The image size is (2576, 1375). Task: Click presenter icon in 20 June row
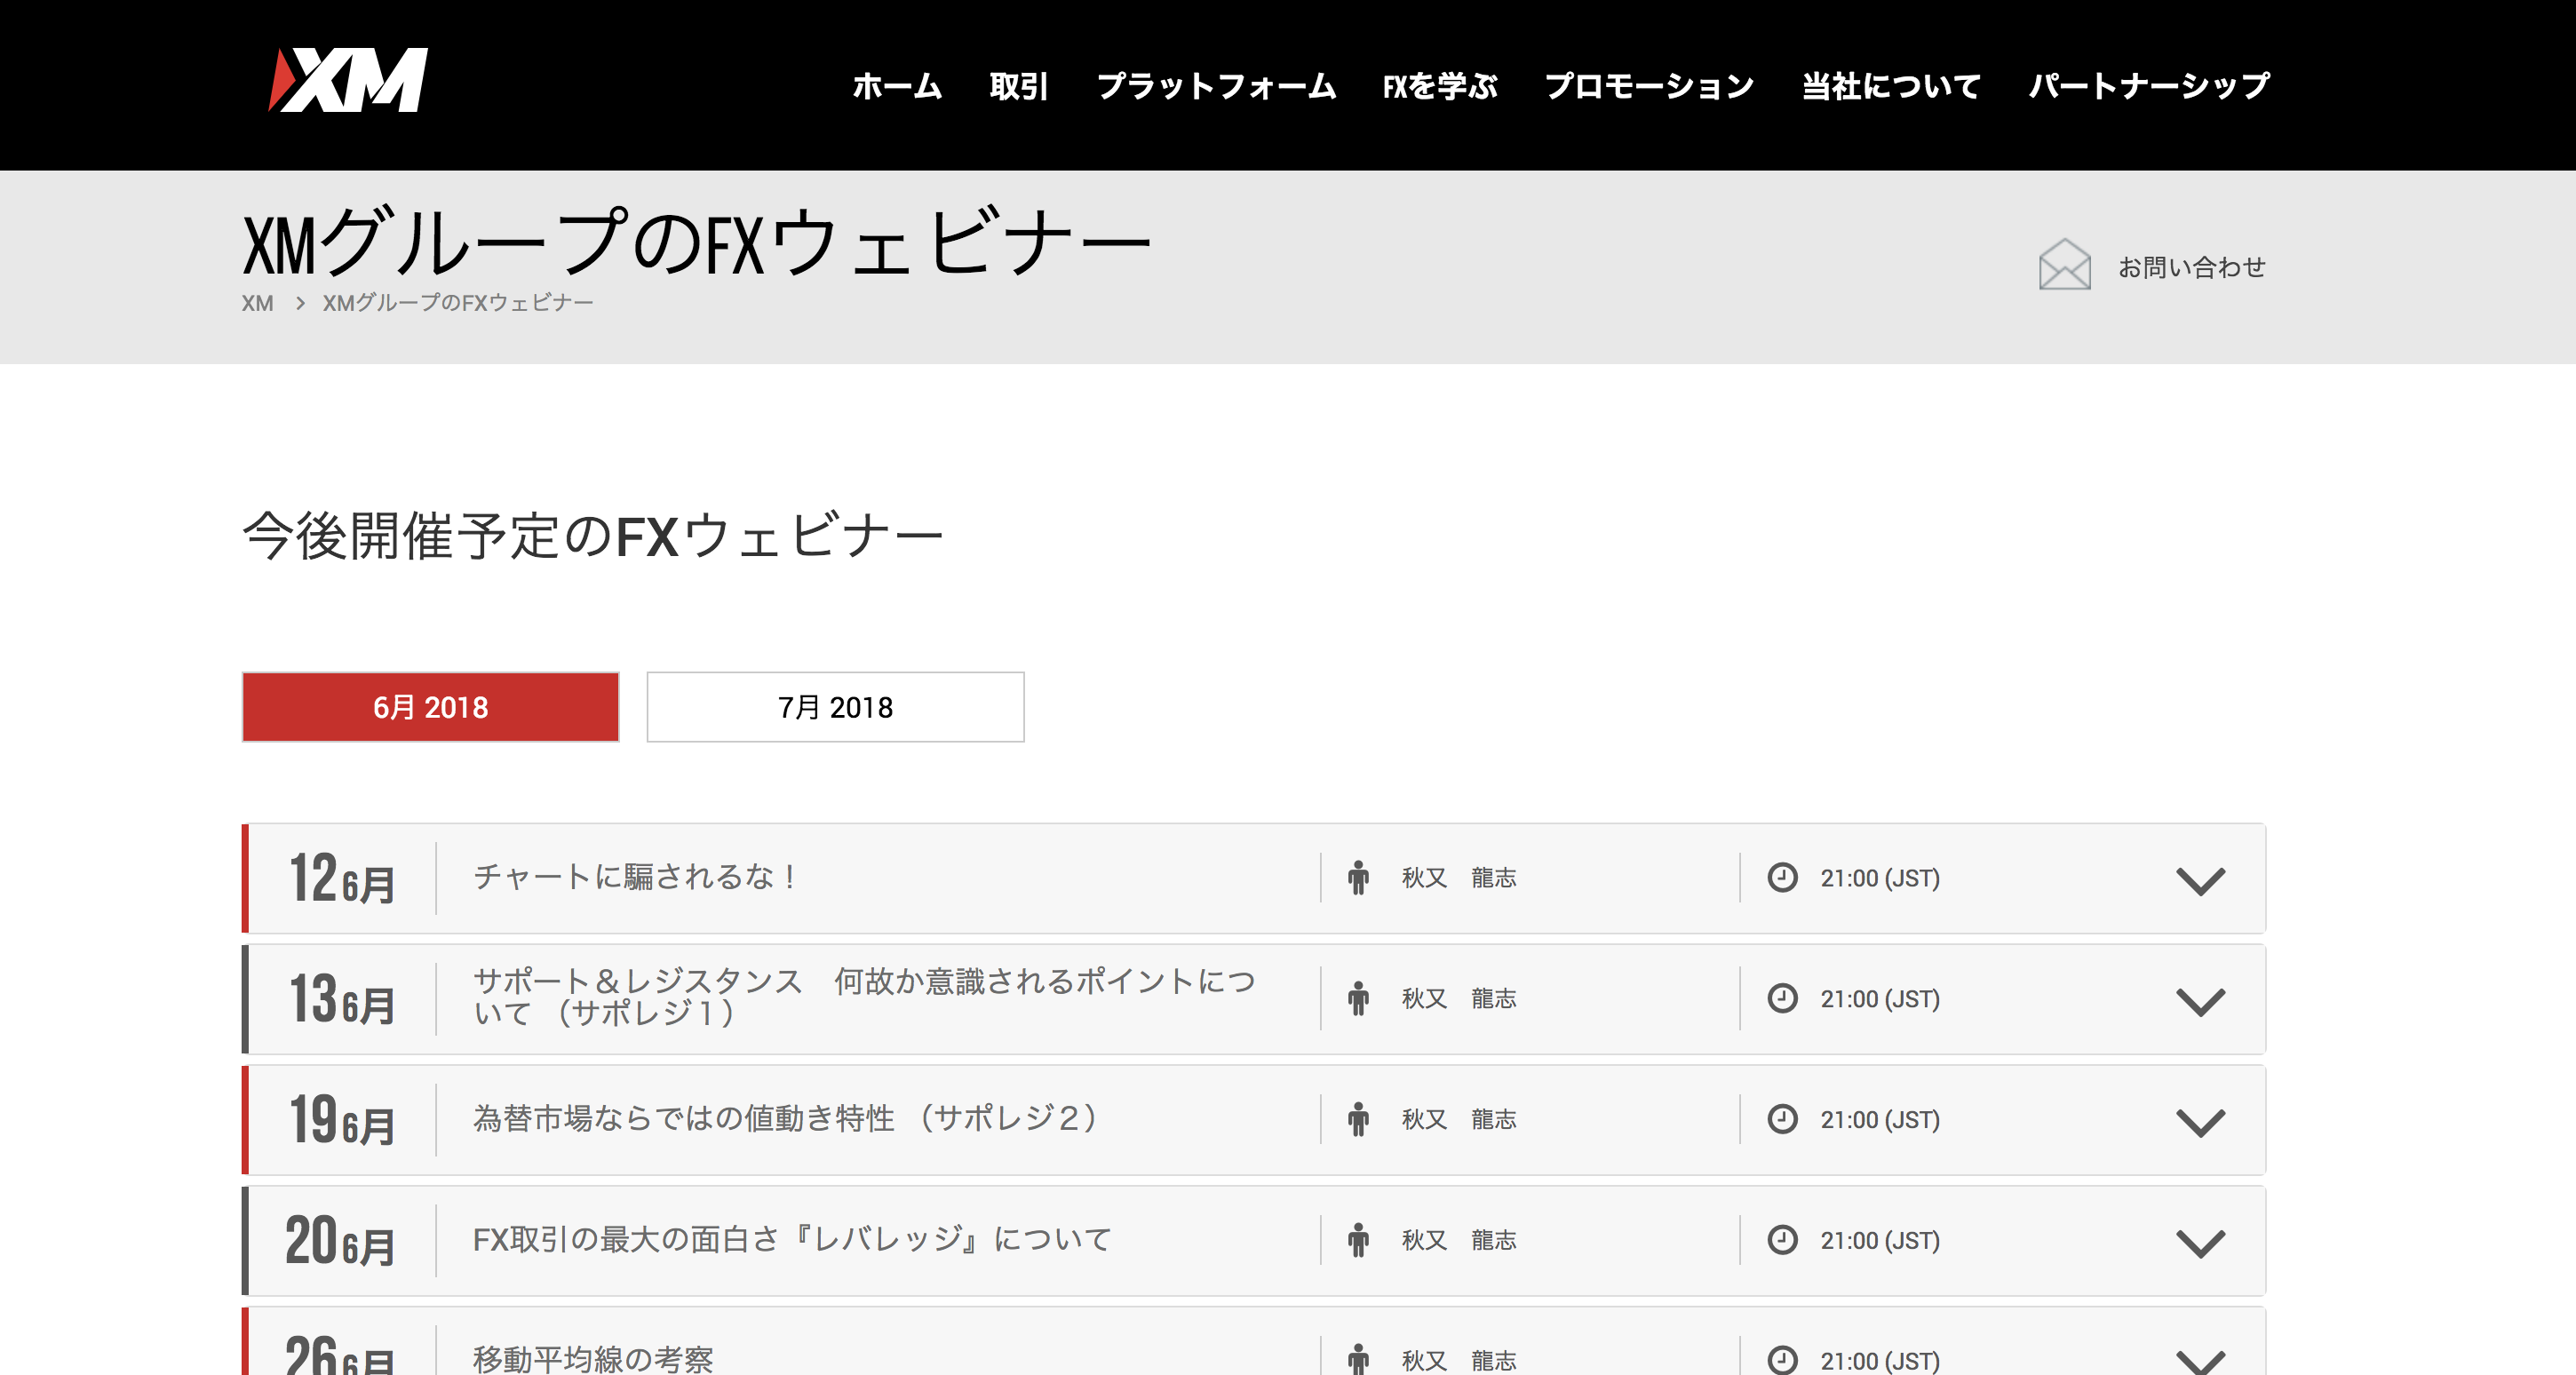click(x=1358, y=1241)
